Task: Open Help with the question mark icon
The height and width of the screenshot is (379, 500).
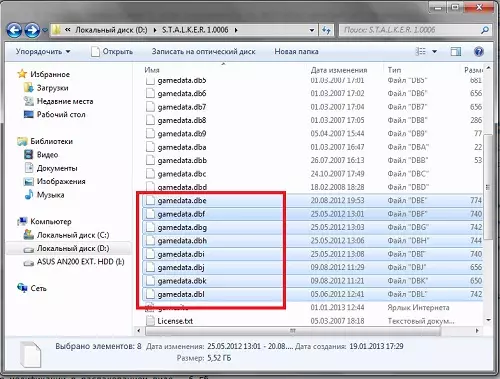Action: click(479, 52)
